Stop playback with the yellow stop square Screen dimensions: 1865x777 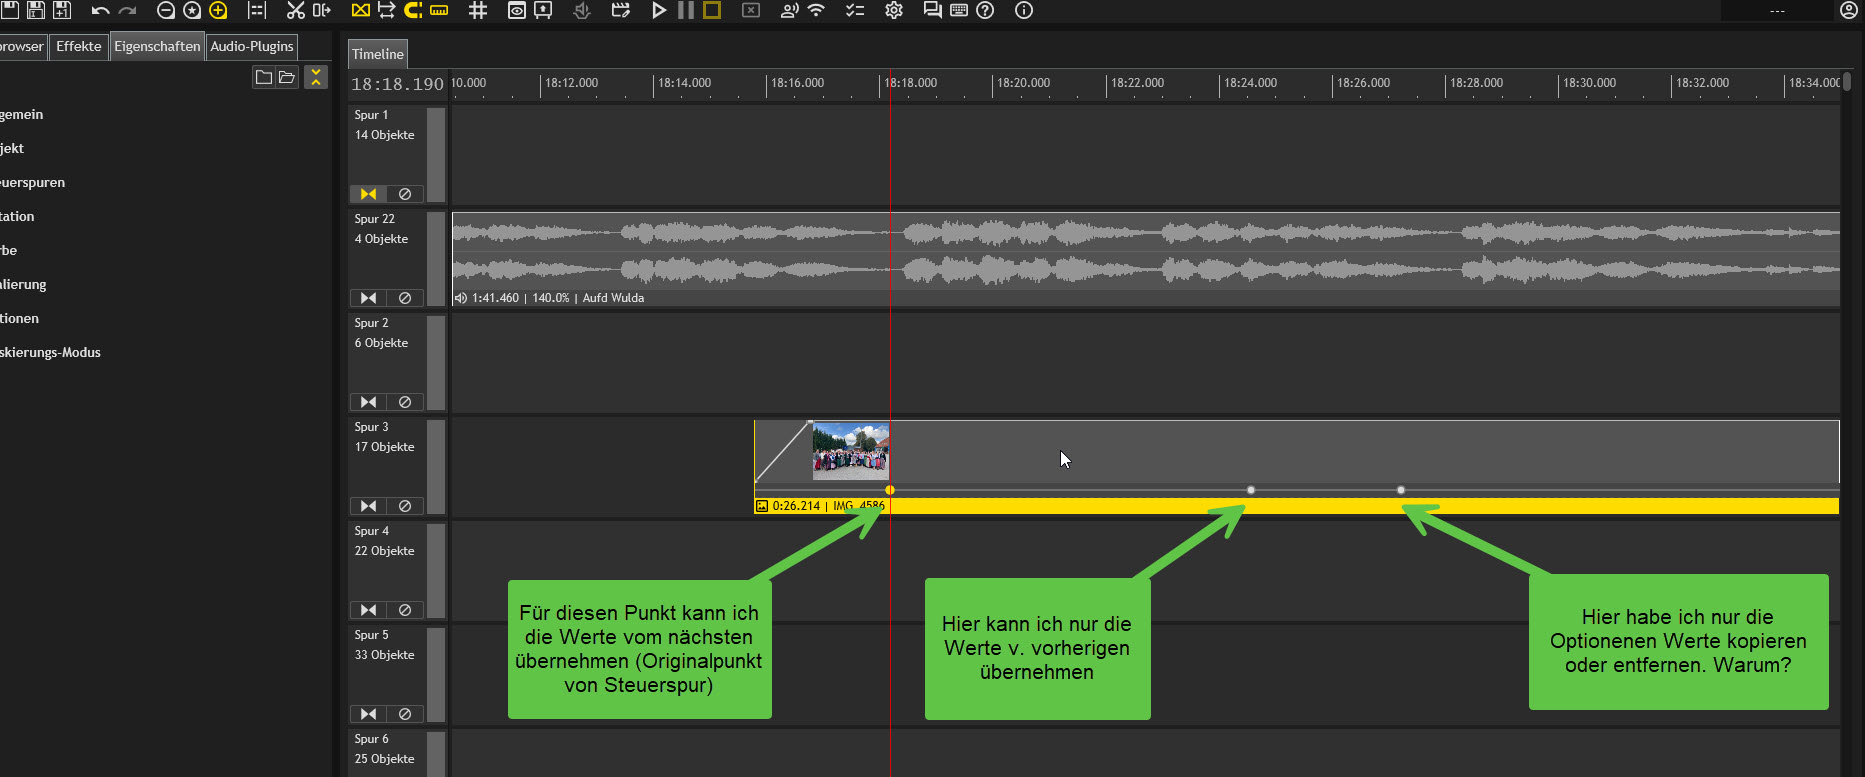coord(712,11)
